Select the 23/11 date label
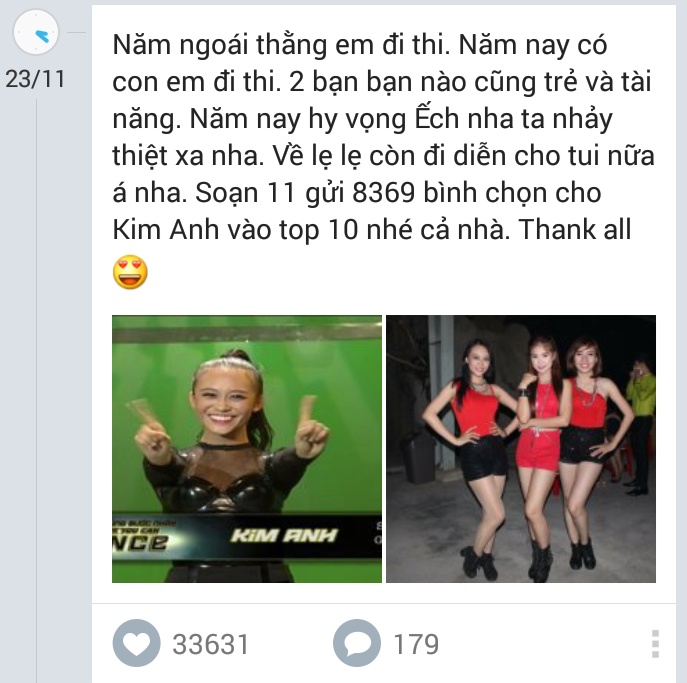 click(x=35, y=79)
